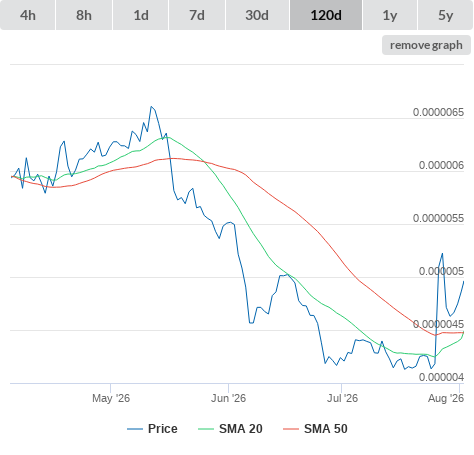The height and width of the screenshot is (455, 474).
Task: Click the 0.0000065 y-axis price label
Action: (x=438, y=112)
